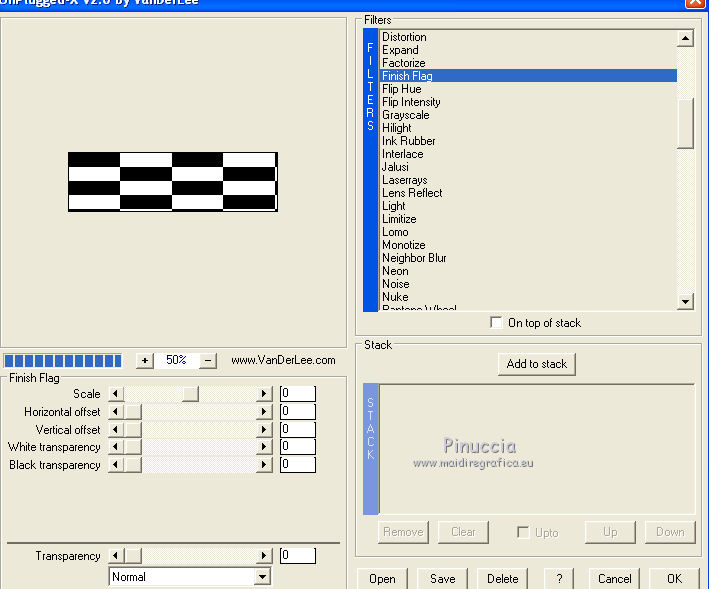Click the Vertical offset right arrow
Image resolution: width=709 pixels, height=589 pixels.
[x=265, y=430]
